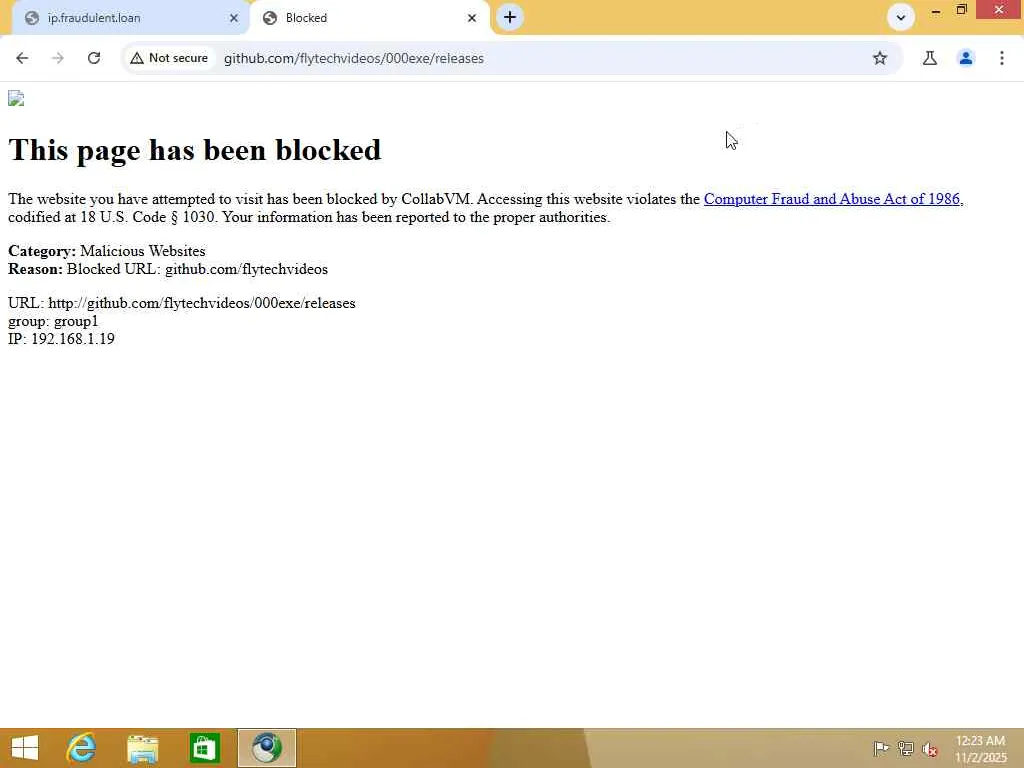The height and width of the screenshot is (768, 1024).
Task: Restore down the Chrome window
Action: point(962,10)
